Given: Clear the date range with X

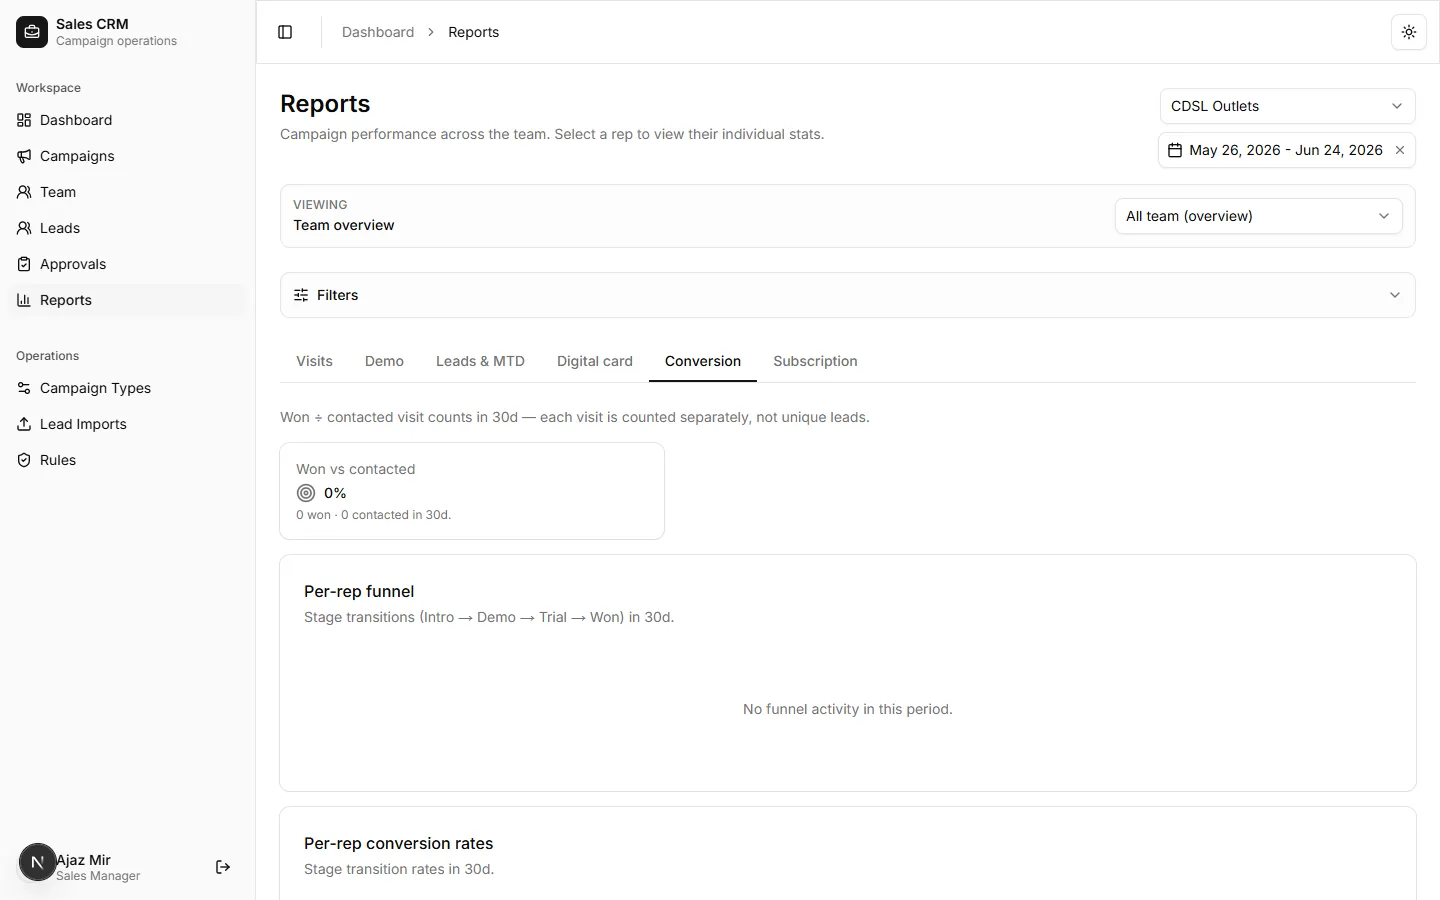Looking at the screenshot, I should [x=1400, y=150].
